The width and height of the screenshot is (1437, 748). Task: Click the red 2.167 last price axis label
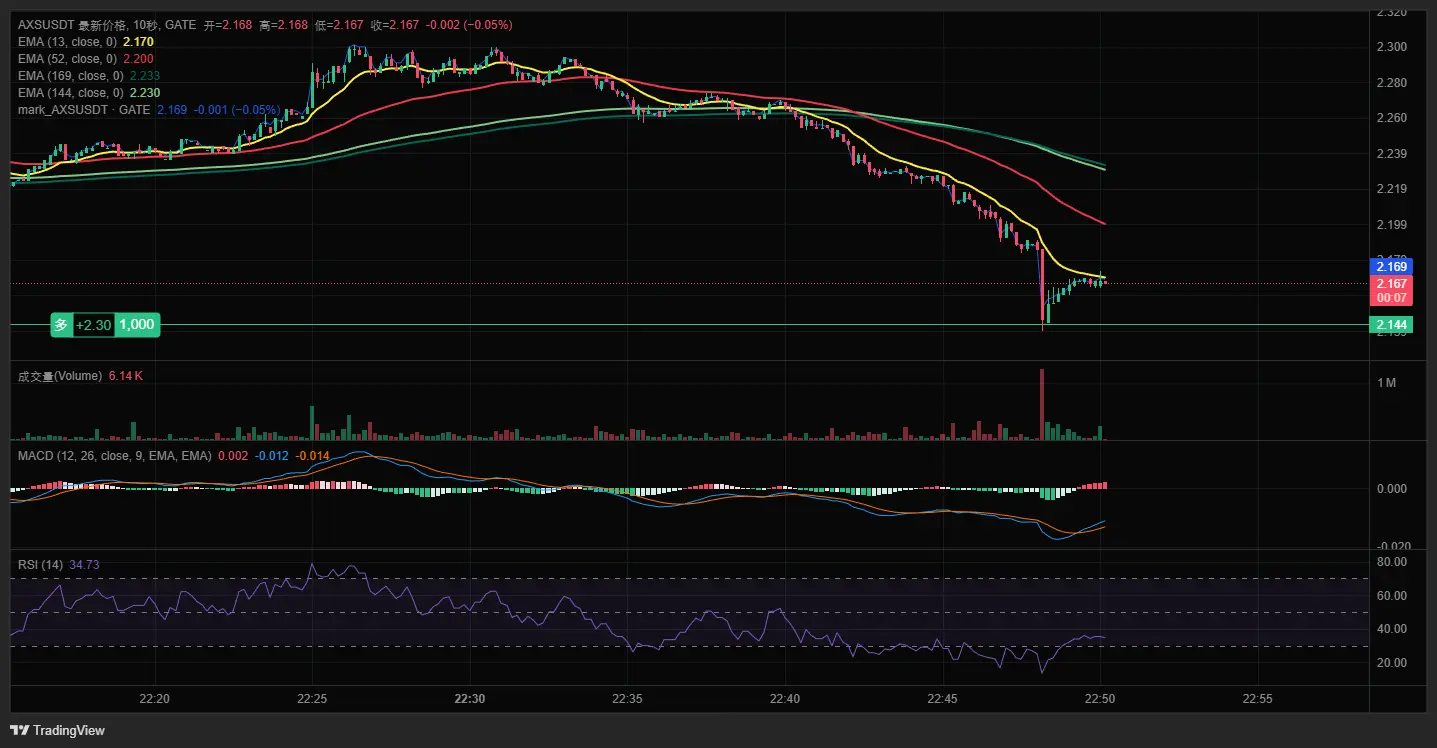(x=1392, y=284)
